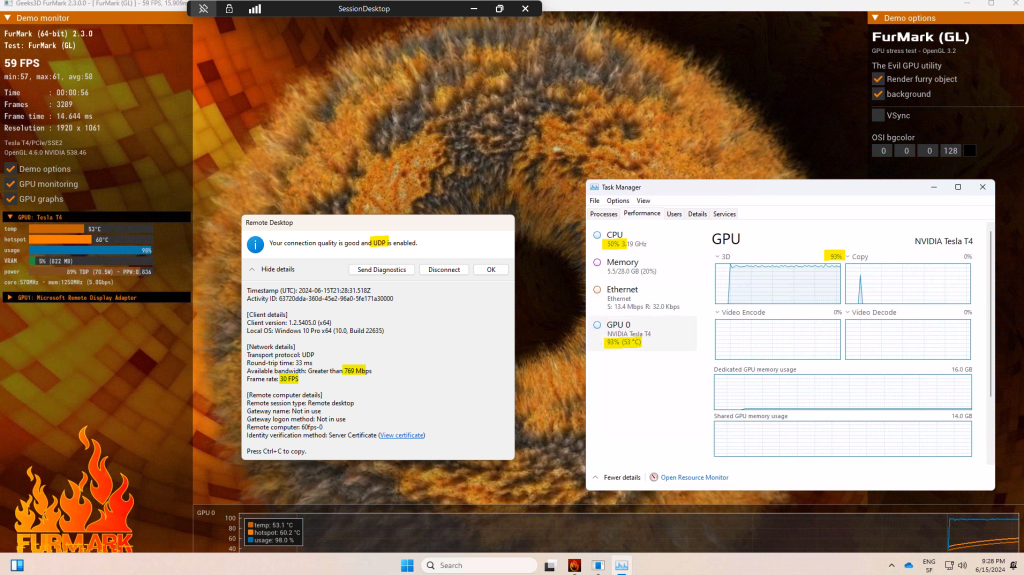The height and width of the screenshot is (575, 1024).
Task: Open Task Manager View menu
Action: click(643, 201)
